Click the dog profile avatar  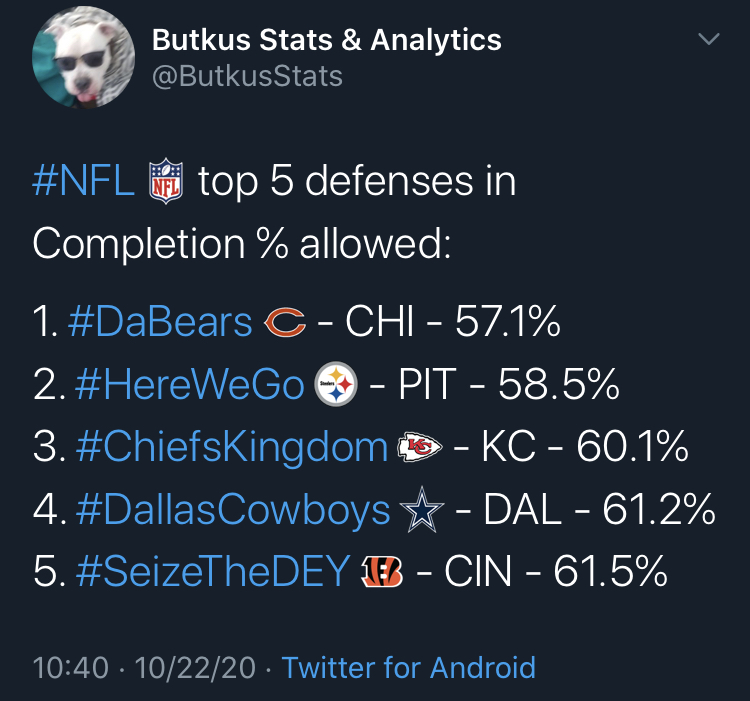pos(83,57)
